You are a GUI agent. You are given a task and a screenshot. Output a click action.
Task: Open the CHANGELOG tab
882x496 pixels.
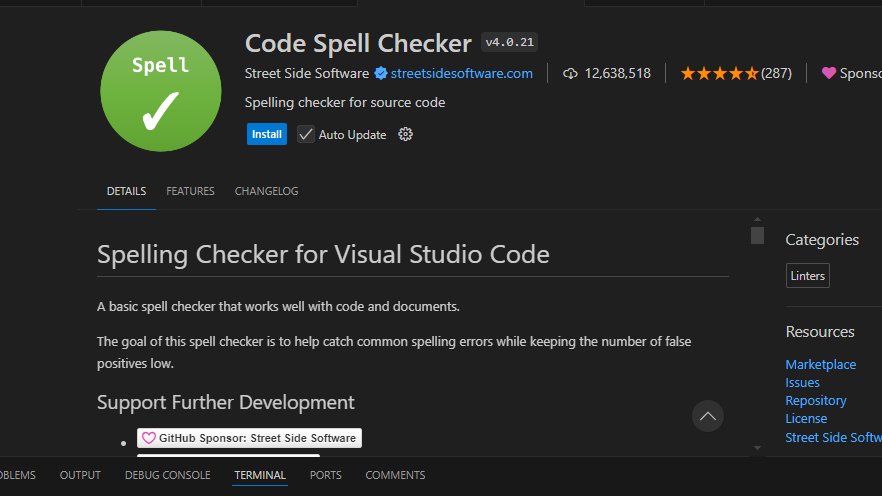click(267, 191)
